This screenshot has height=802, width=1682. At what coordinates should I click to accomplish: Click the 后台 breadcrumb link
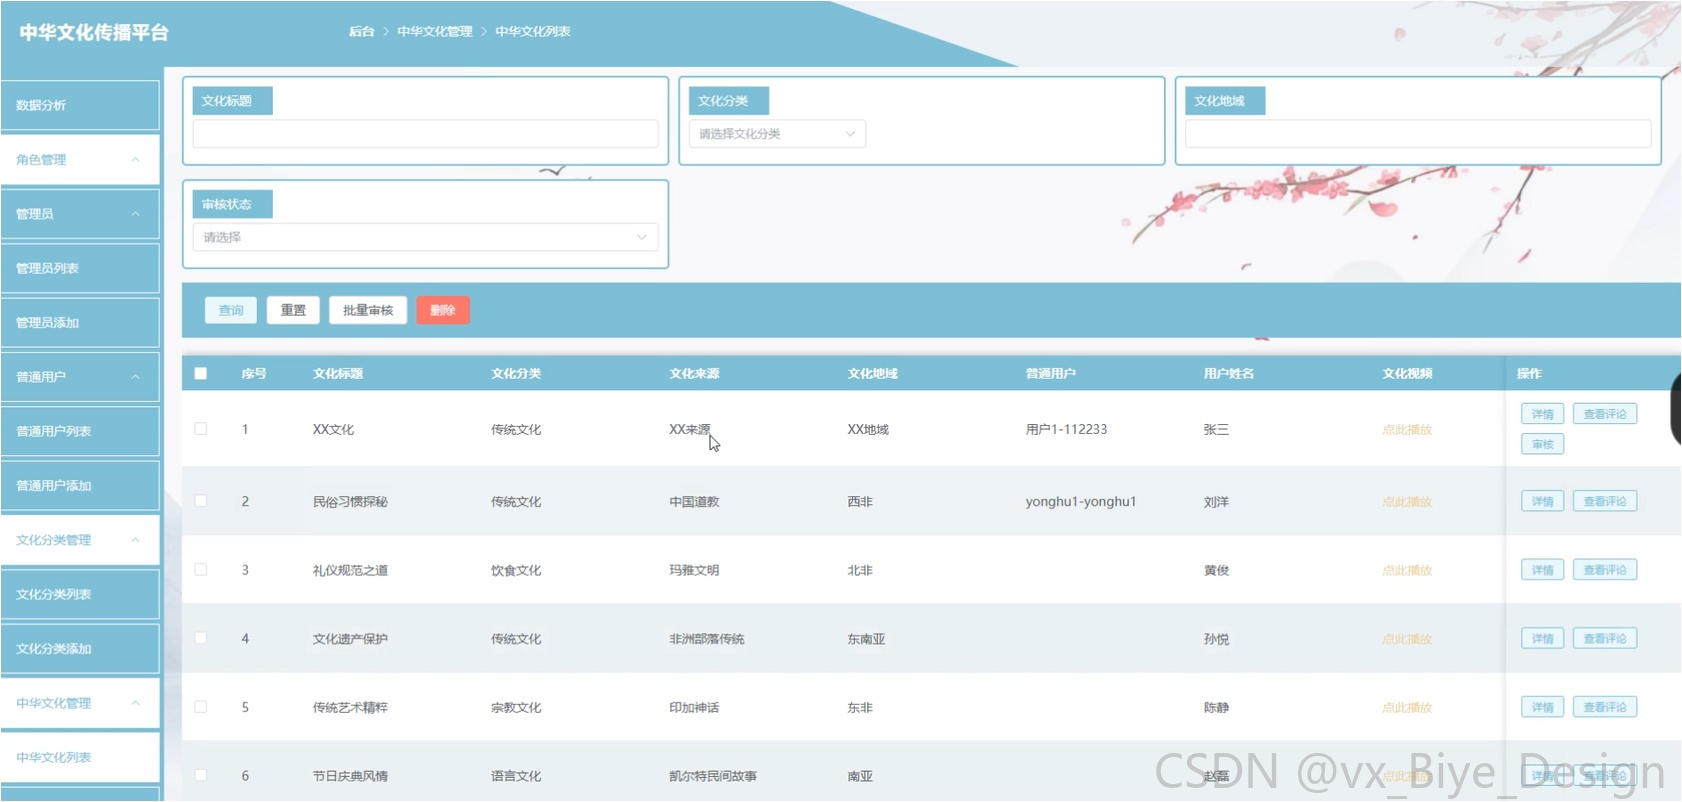[x=361, y=31]
